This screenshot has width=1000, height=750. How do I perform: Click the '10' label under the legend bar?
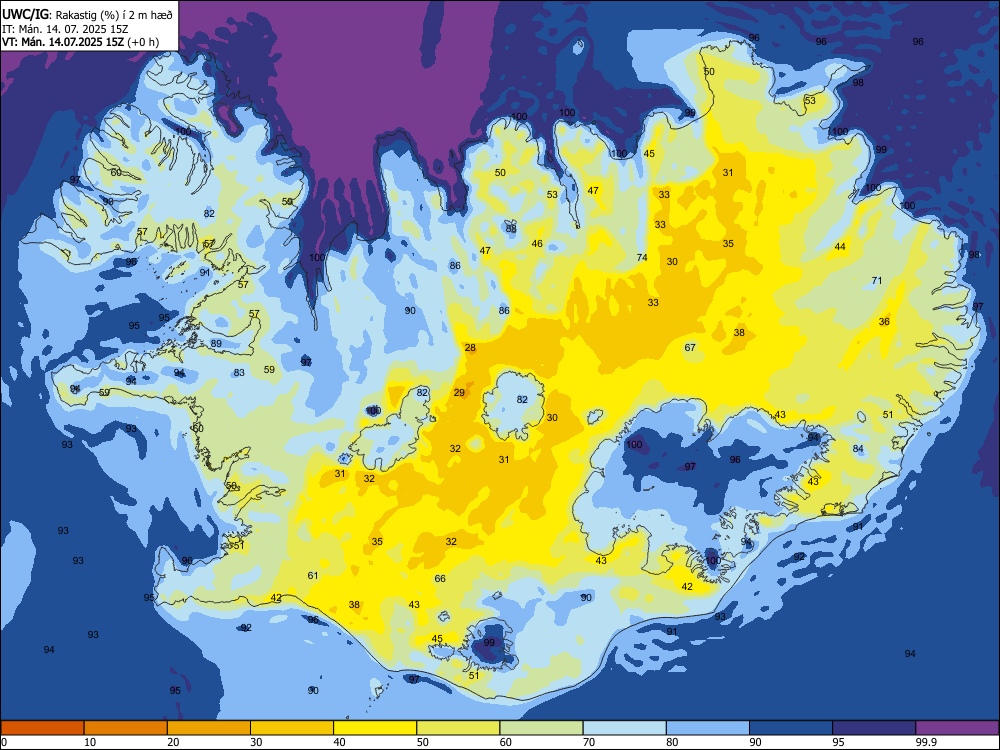(x=91, y=742)
